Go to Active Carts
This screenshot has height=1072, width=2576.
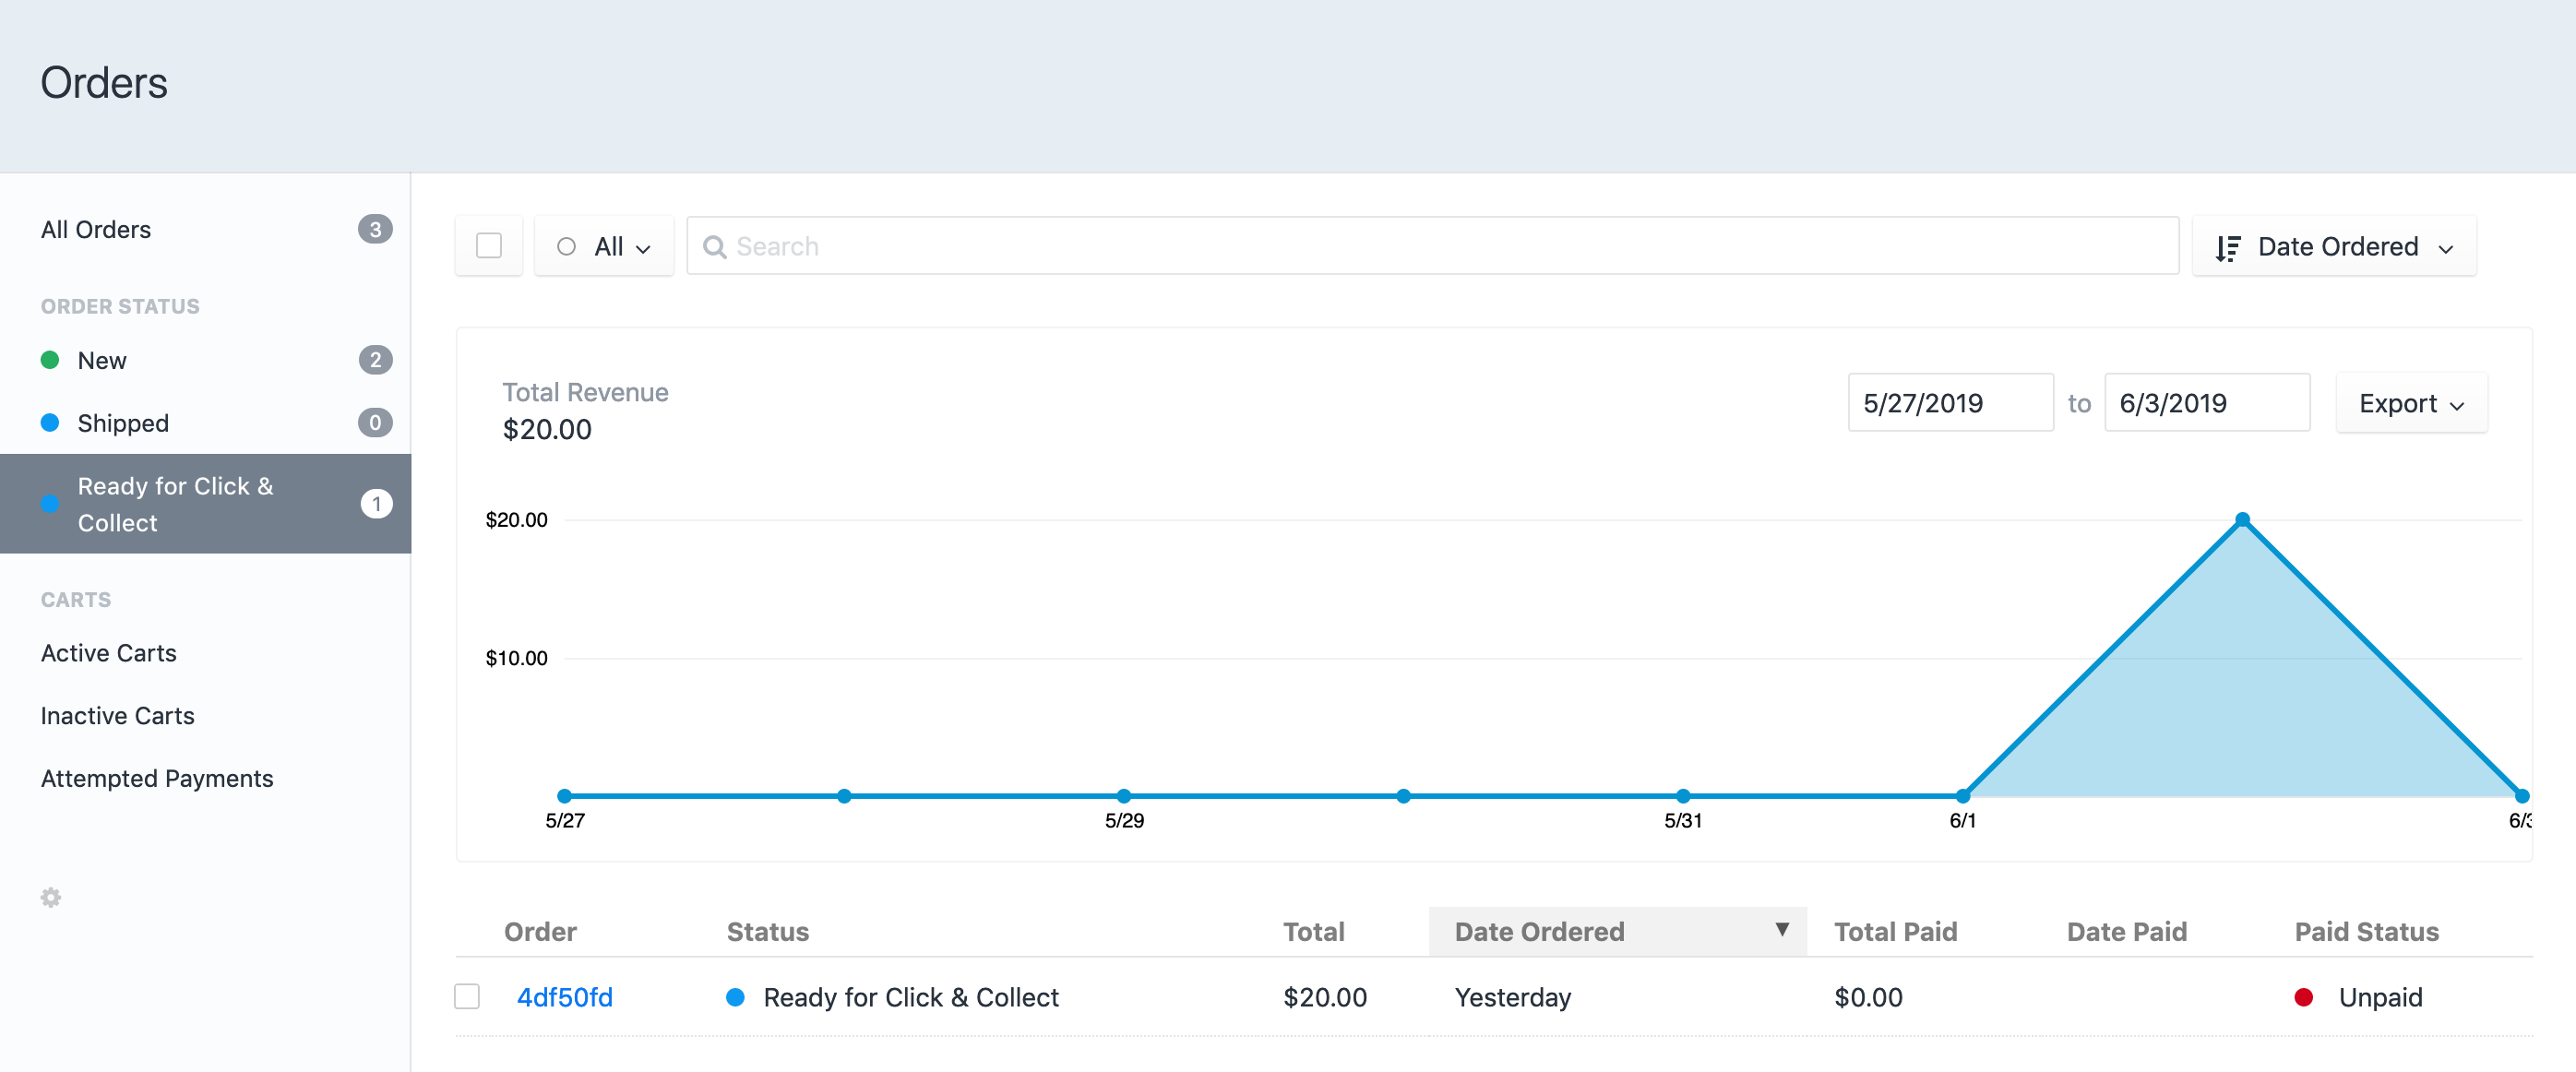click(109, 653)
